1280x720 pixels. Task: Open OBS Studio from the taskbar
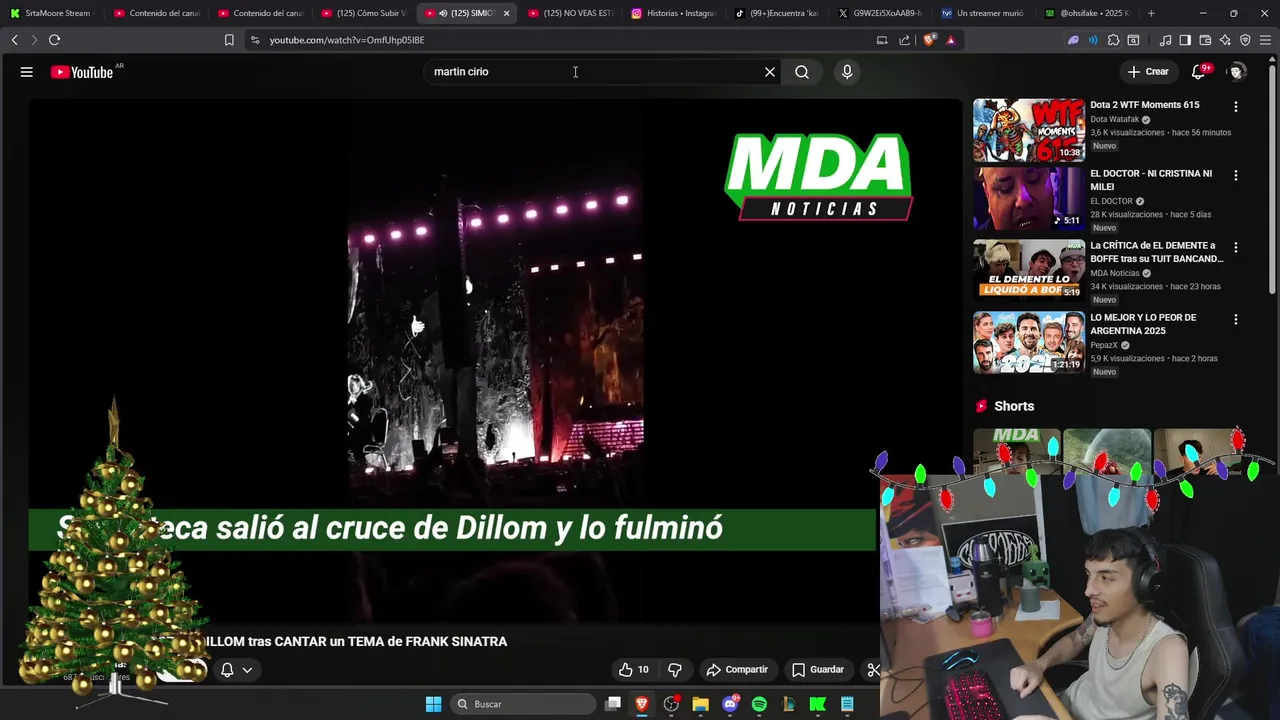(x=671, y=704)
